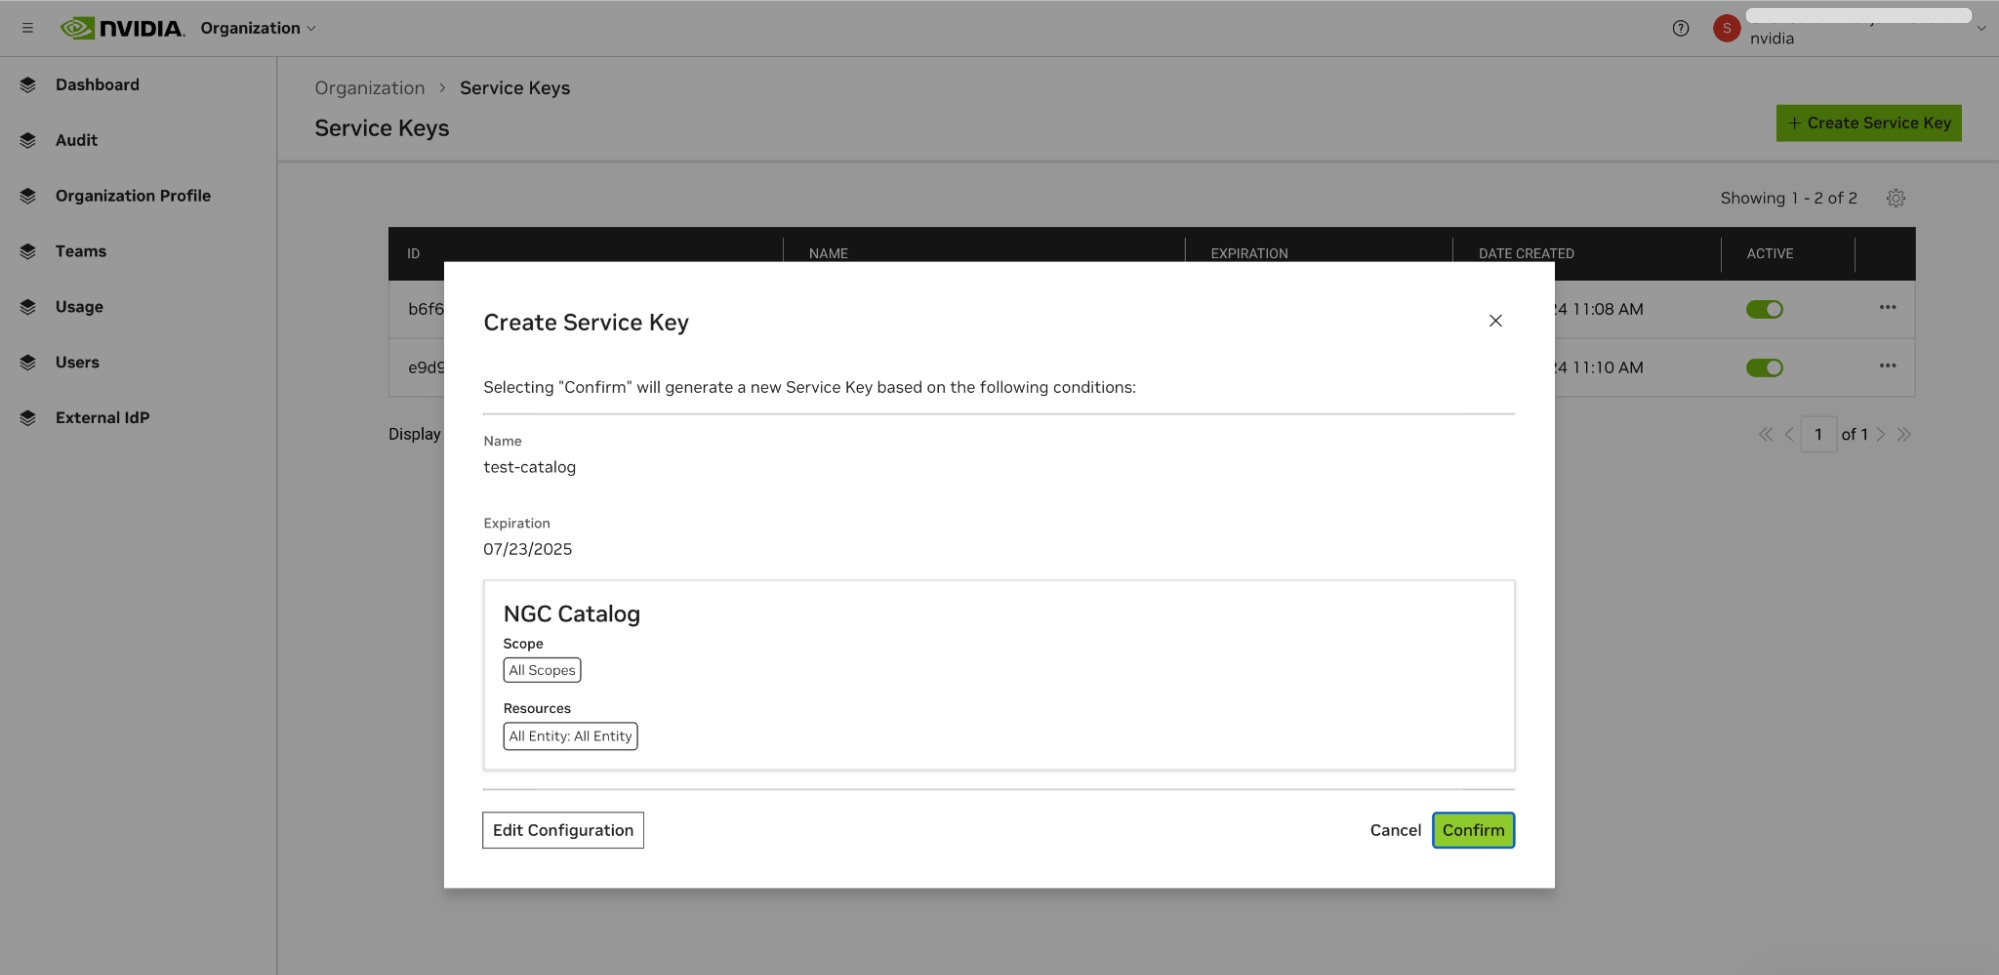1999x975 pixels.
Task: Click the NVIDIA logo
Action: pyautogui.click(x=122, y=28)
